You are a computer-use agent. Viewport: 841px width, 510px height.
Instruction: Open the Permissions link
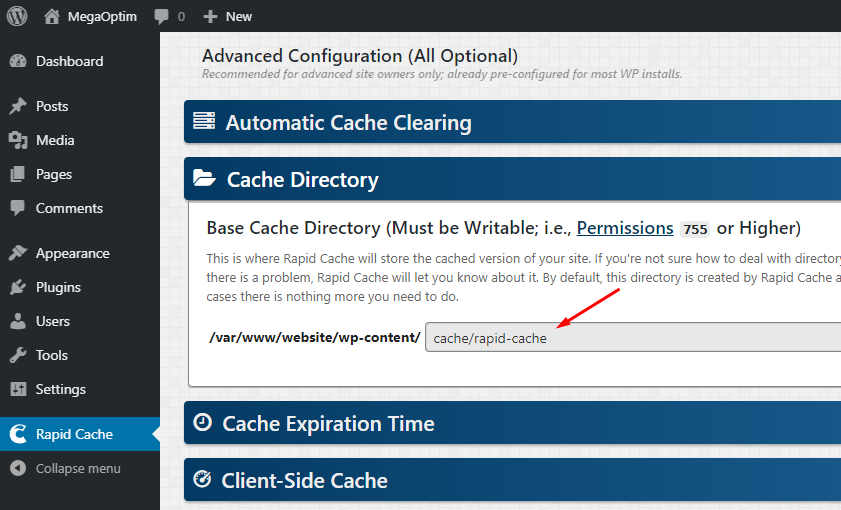coord(625,228)
